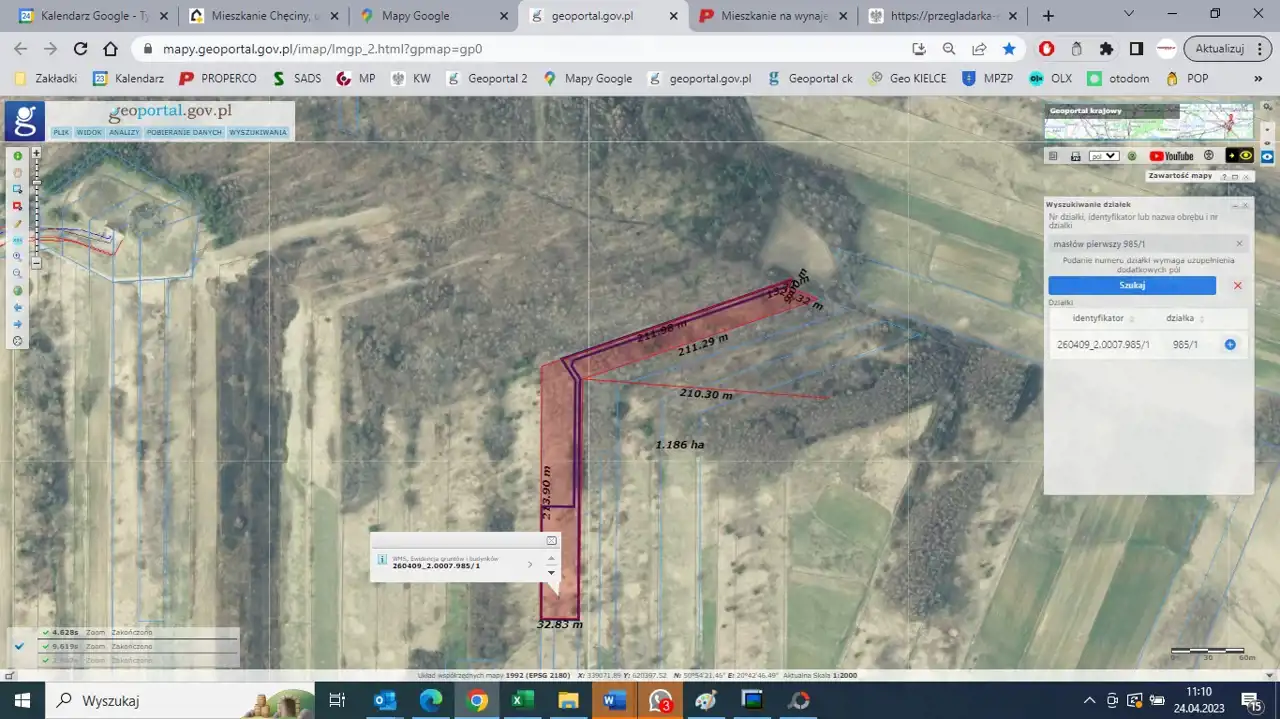The width and height of the screenshot is (1280, 719).
Task: Click the print map icon
Action: tap(1075, 156)
